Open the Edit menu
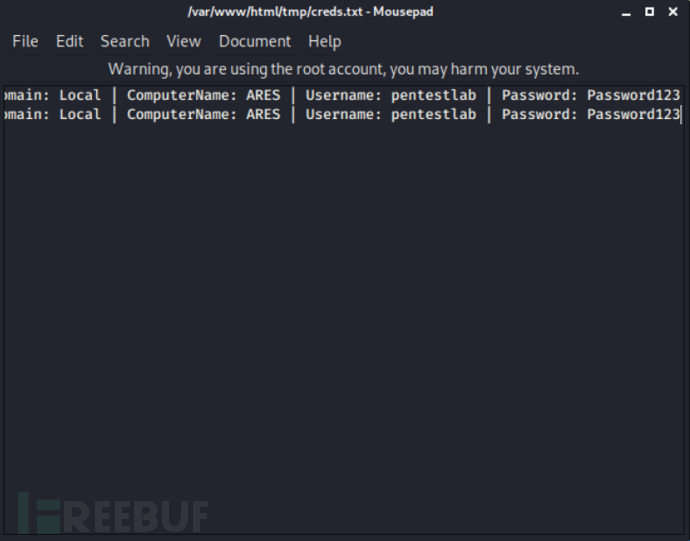Image resolution: width=690 pixels, height=541 pixels. coord(70,41)
